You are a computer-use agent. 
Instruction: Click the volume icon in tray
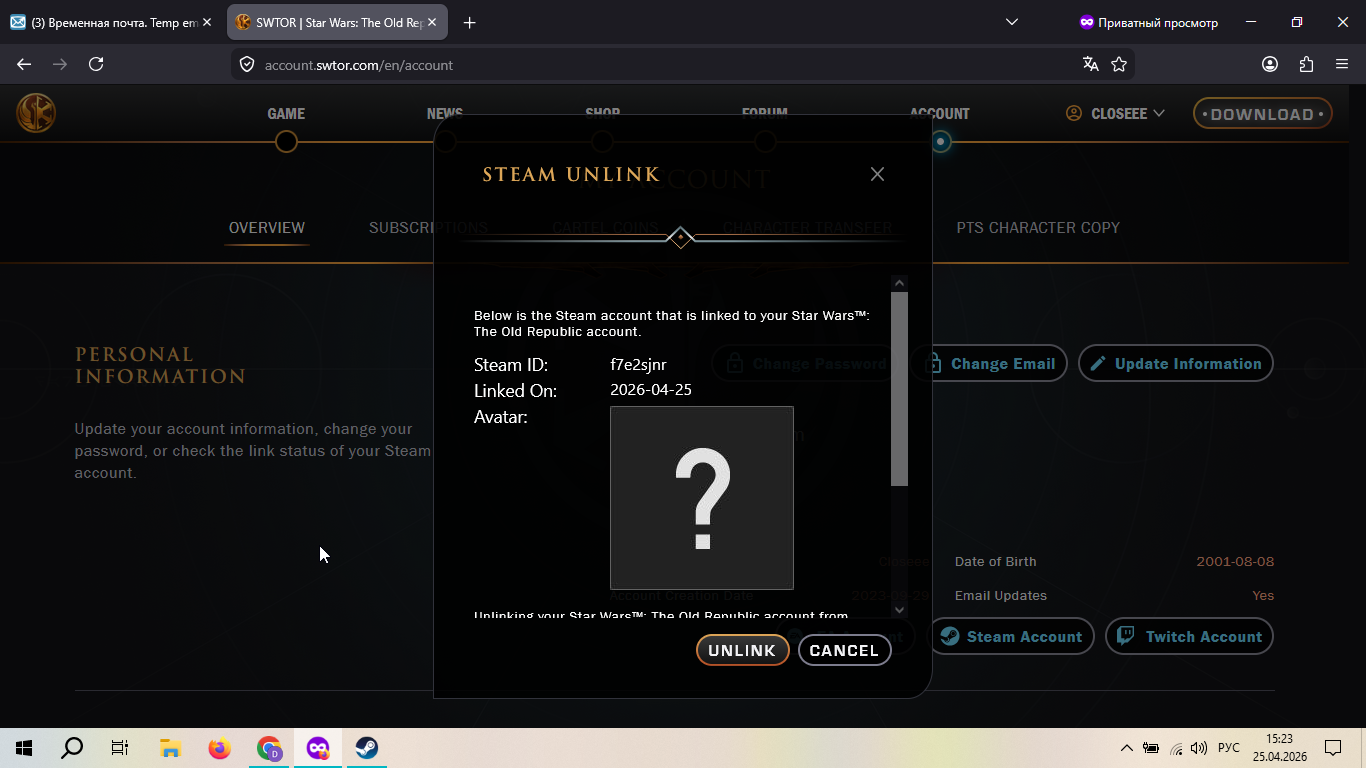pos(1199,748)
